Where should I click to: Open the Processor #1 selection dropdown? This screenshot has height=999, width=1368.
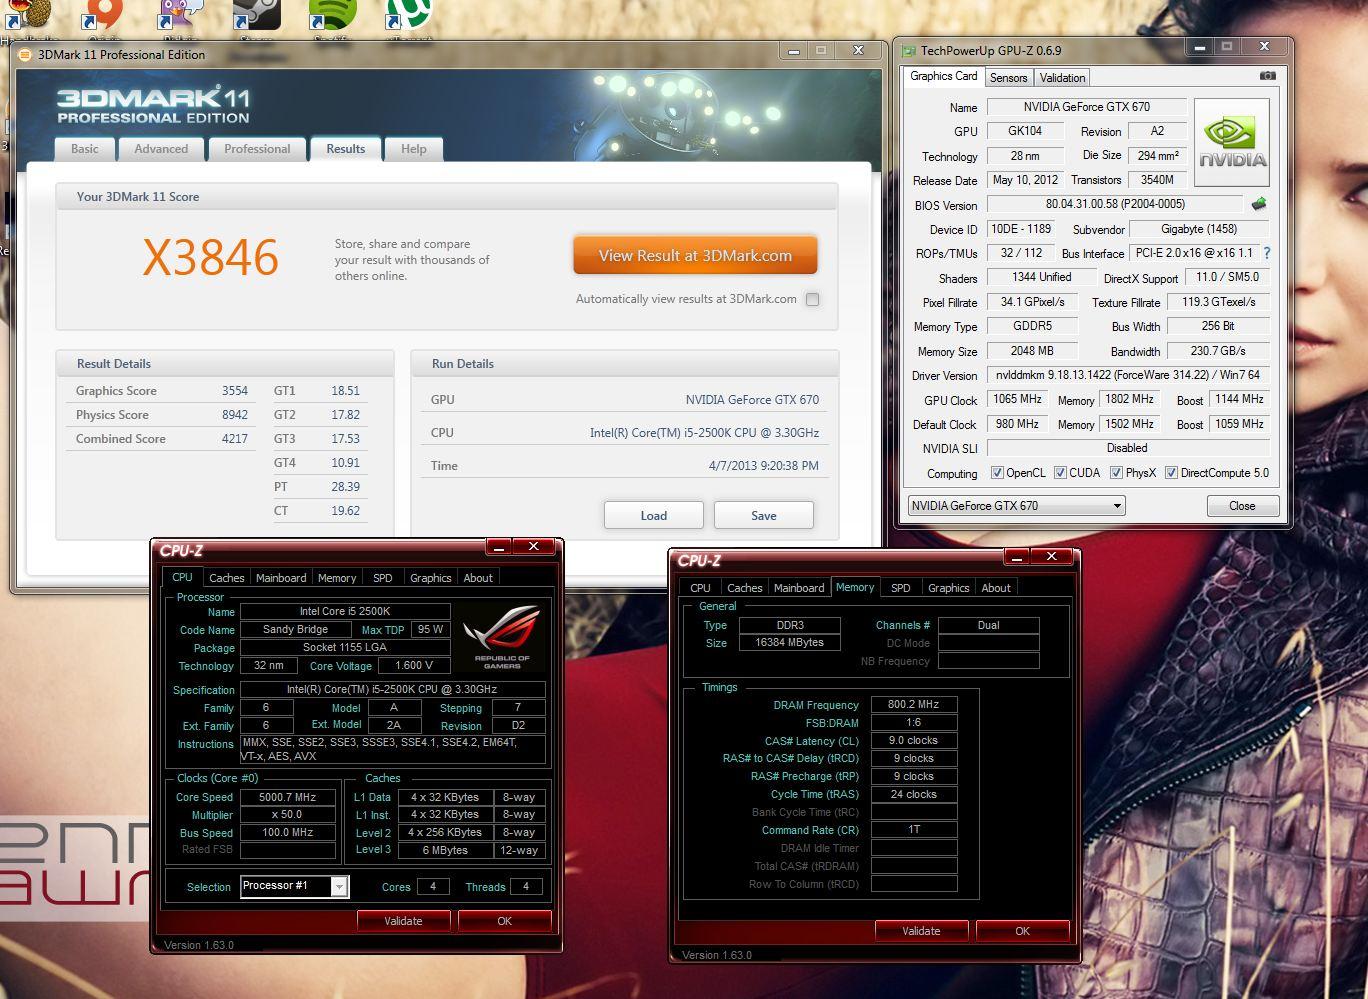pyautogui.click(x=294, y=886)
